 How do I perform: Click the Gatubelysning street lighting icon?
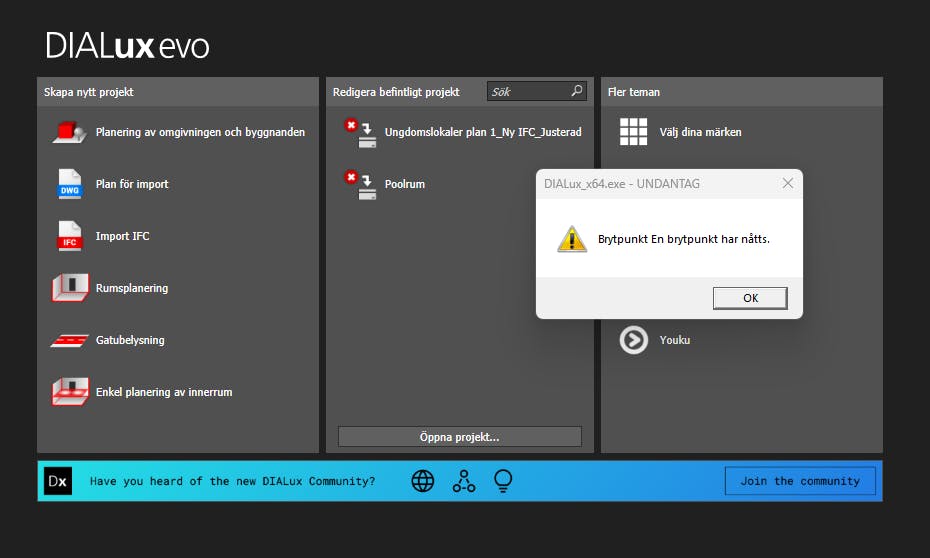pyautogui.click(x=69, y=340)
